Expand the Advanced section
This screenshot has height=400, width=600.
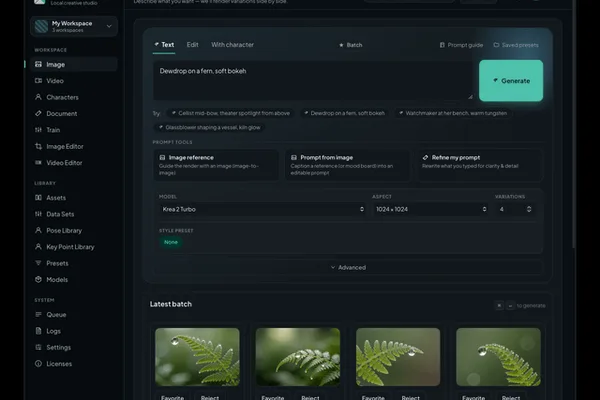coord(348,267)
